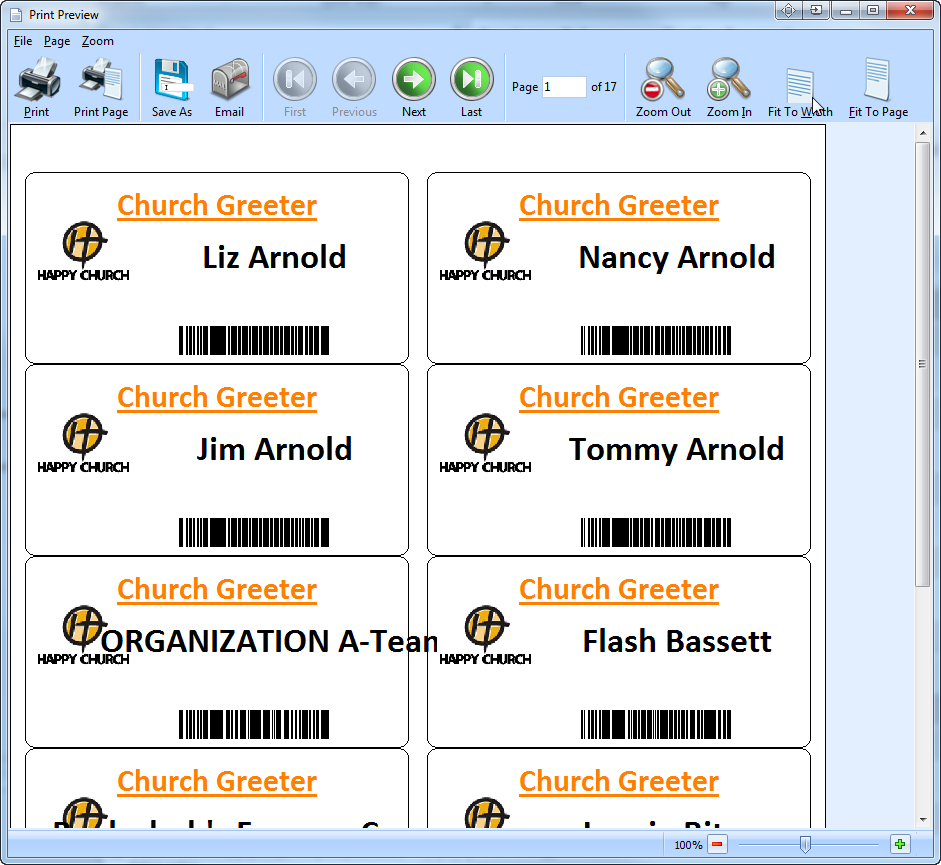Click the title bar arrow-in-box icon
The height and width of the screenshot is (865, 941).
coord(816,10)
